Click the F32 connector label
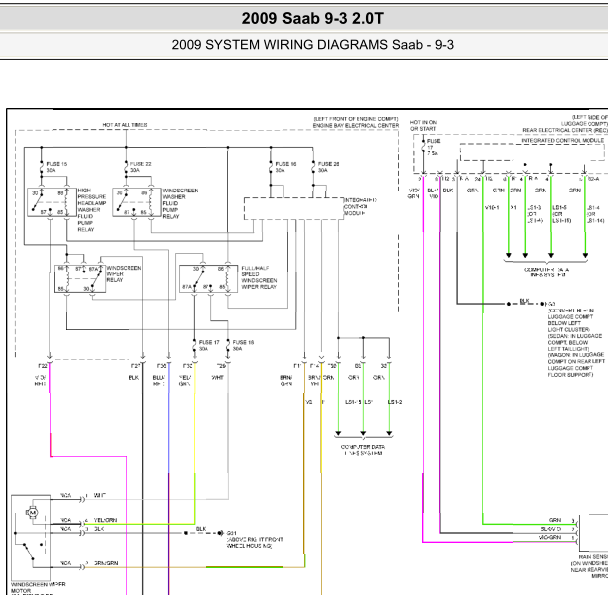This screenshot has height=595, width=608. click(187, 366)
